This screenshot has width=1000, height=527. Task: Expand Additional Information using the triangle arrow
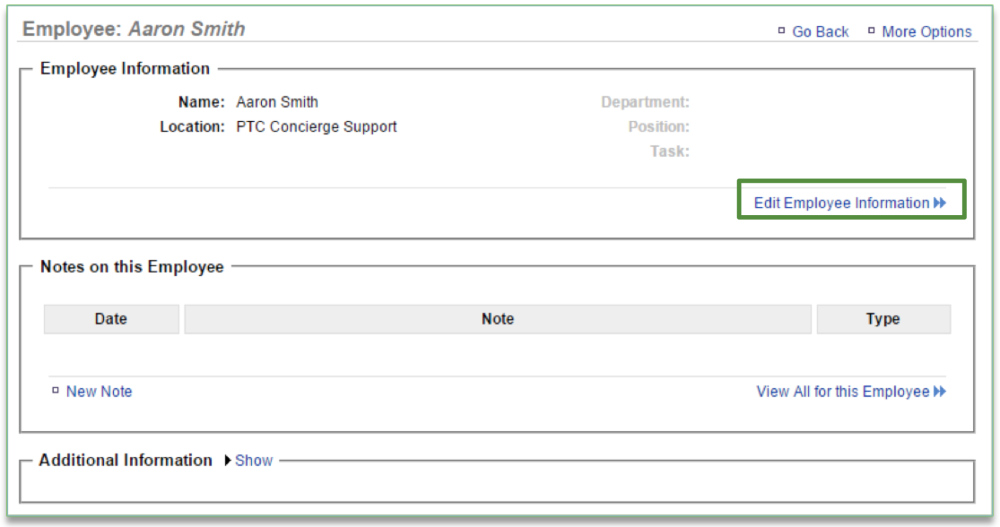coord(228,461)
